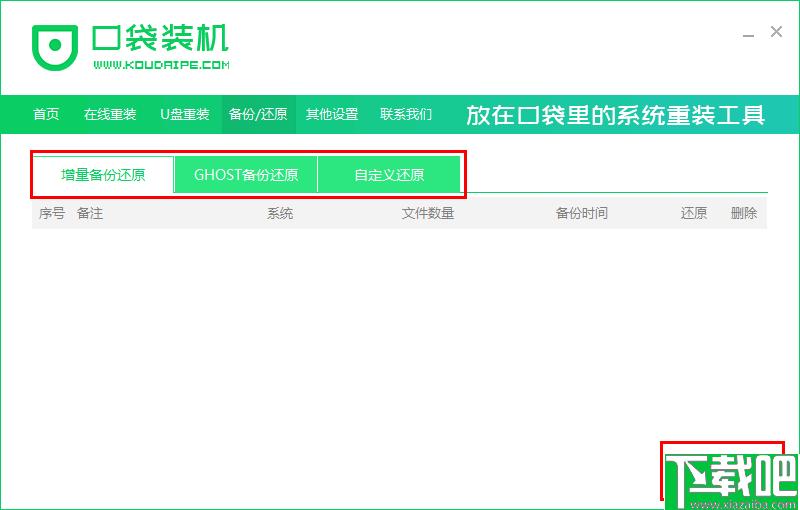Switch to 增量备份还原 tab
This screenshot has width=800, height=510.
(x=104, y=175)
